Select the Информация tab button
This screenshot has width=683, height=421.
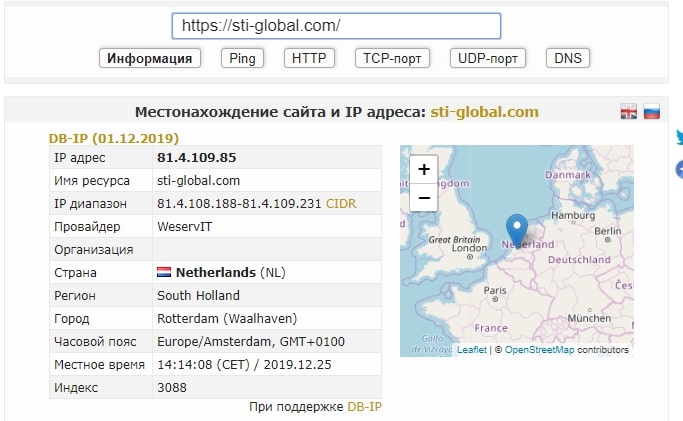click(149, 58)
